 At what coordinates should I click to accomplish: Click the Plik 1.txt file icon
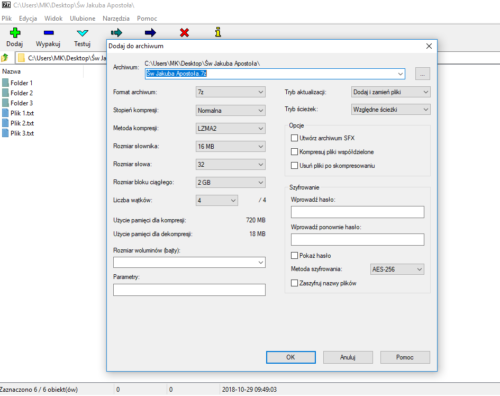[x=5, y=113]
